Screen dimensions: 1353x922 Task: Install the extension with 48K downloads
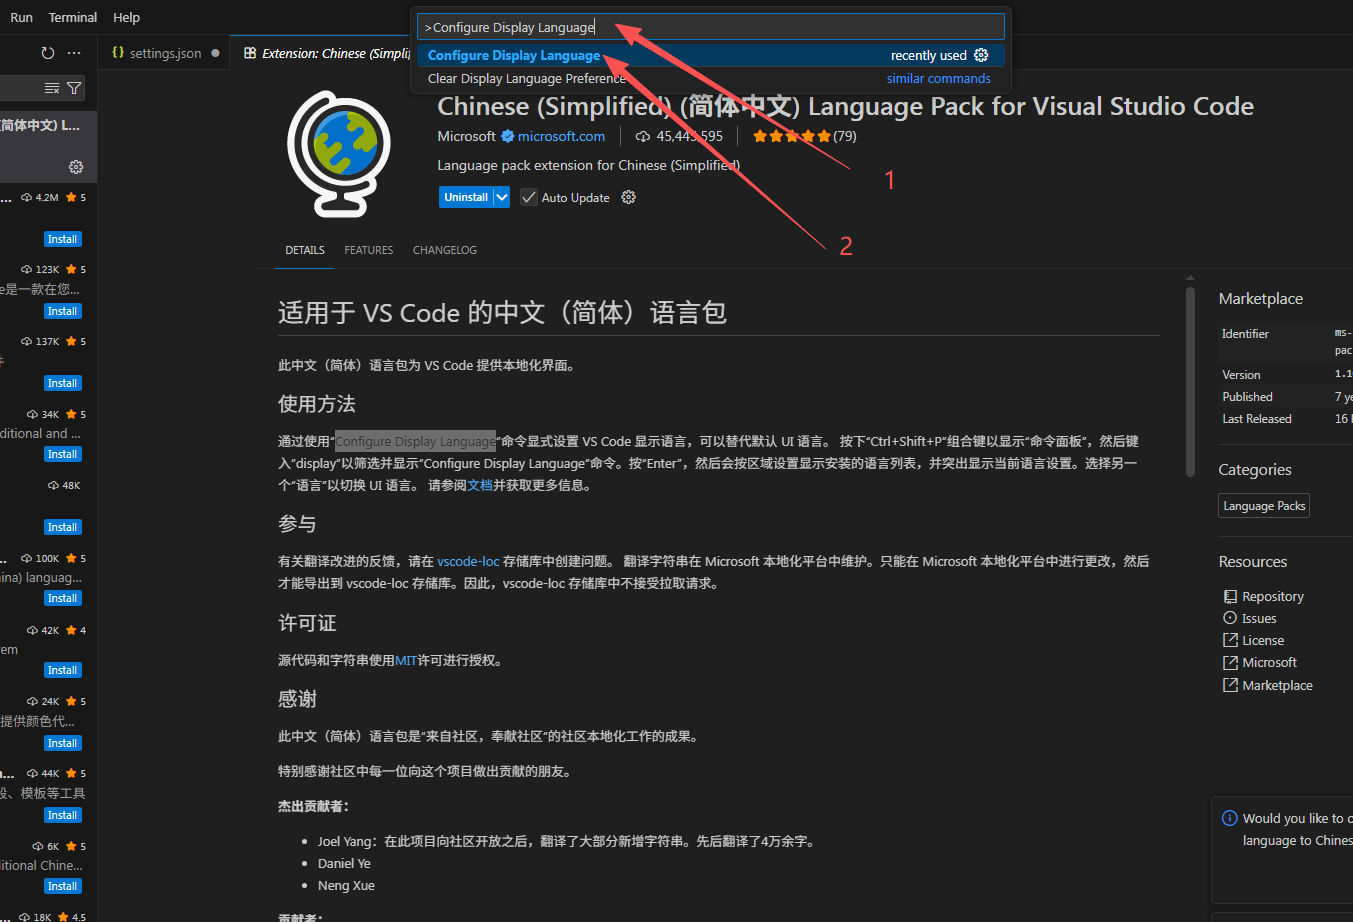62,527
